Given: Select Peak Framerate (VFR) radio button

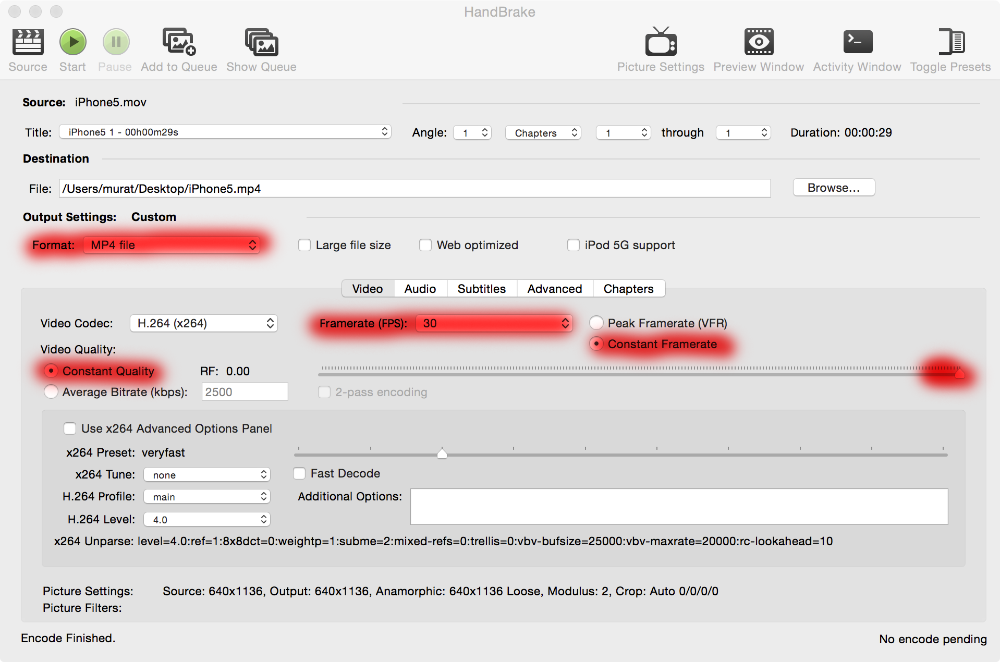Looking at the screenshot, I should click(596, 323).
